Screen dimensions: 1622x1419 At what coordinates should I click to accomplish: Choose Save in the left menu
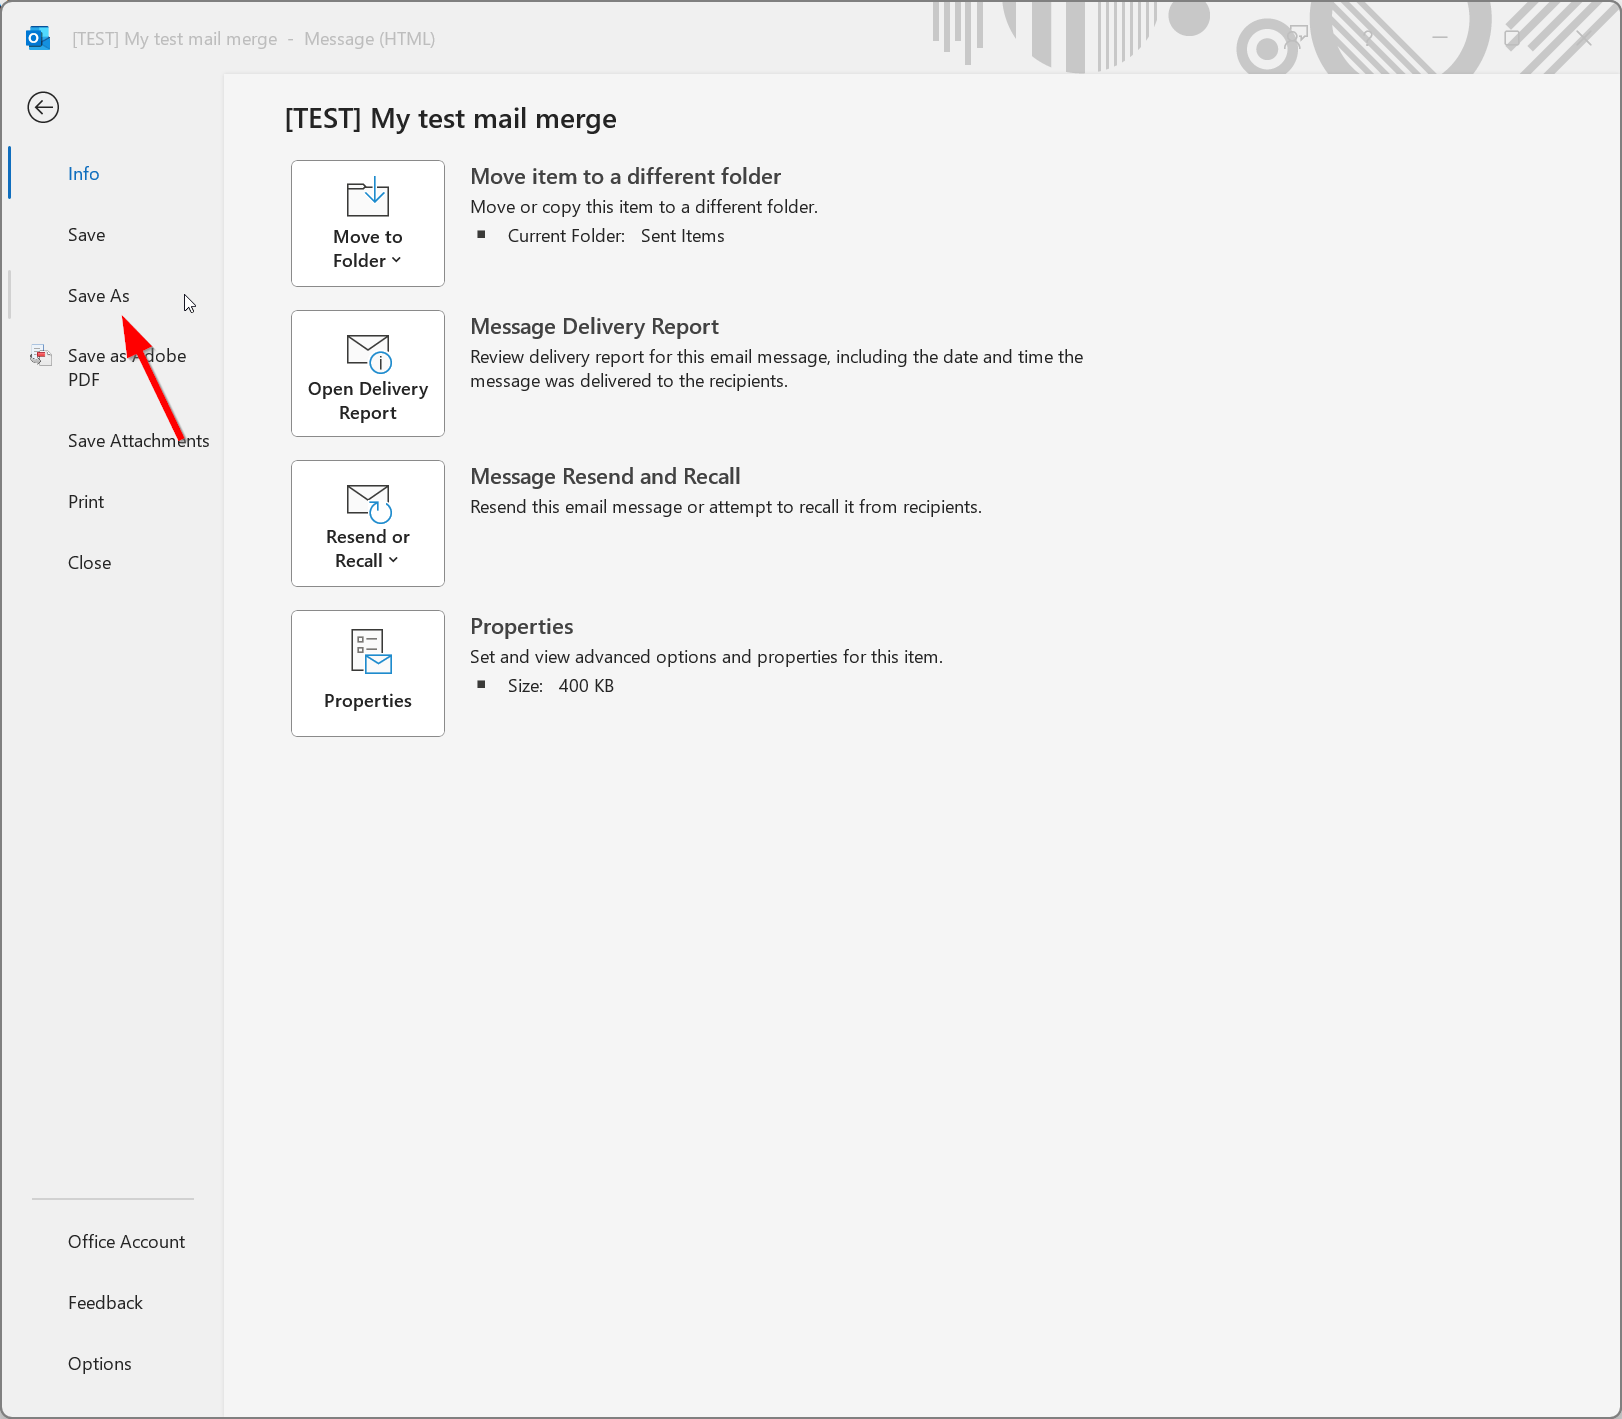pos(87,235)
